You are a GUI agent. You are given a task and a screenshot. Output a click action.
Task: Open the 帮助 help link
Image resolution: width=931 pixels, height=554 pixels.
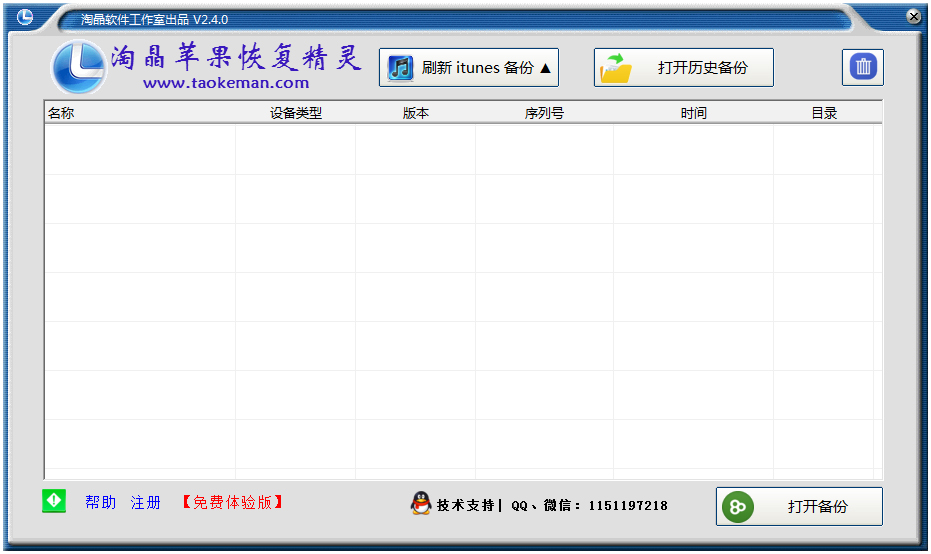(x=100, y=502)
